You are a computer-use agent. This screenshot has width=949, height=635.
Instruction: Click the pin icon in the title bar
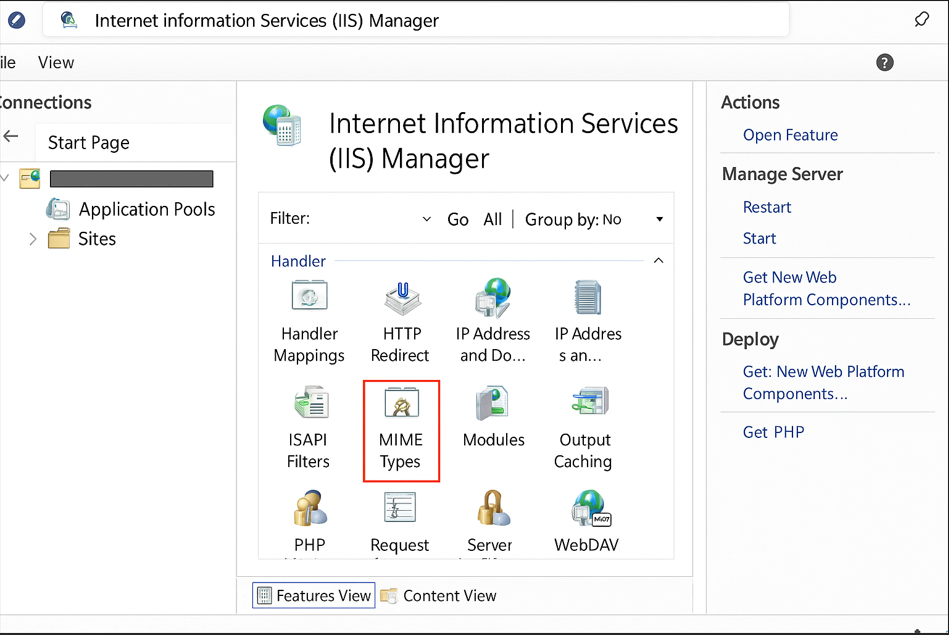[x=921, y=19]
